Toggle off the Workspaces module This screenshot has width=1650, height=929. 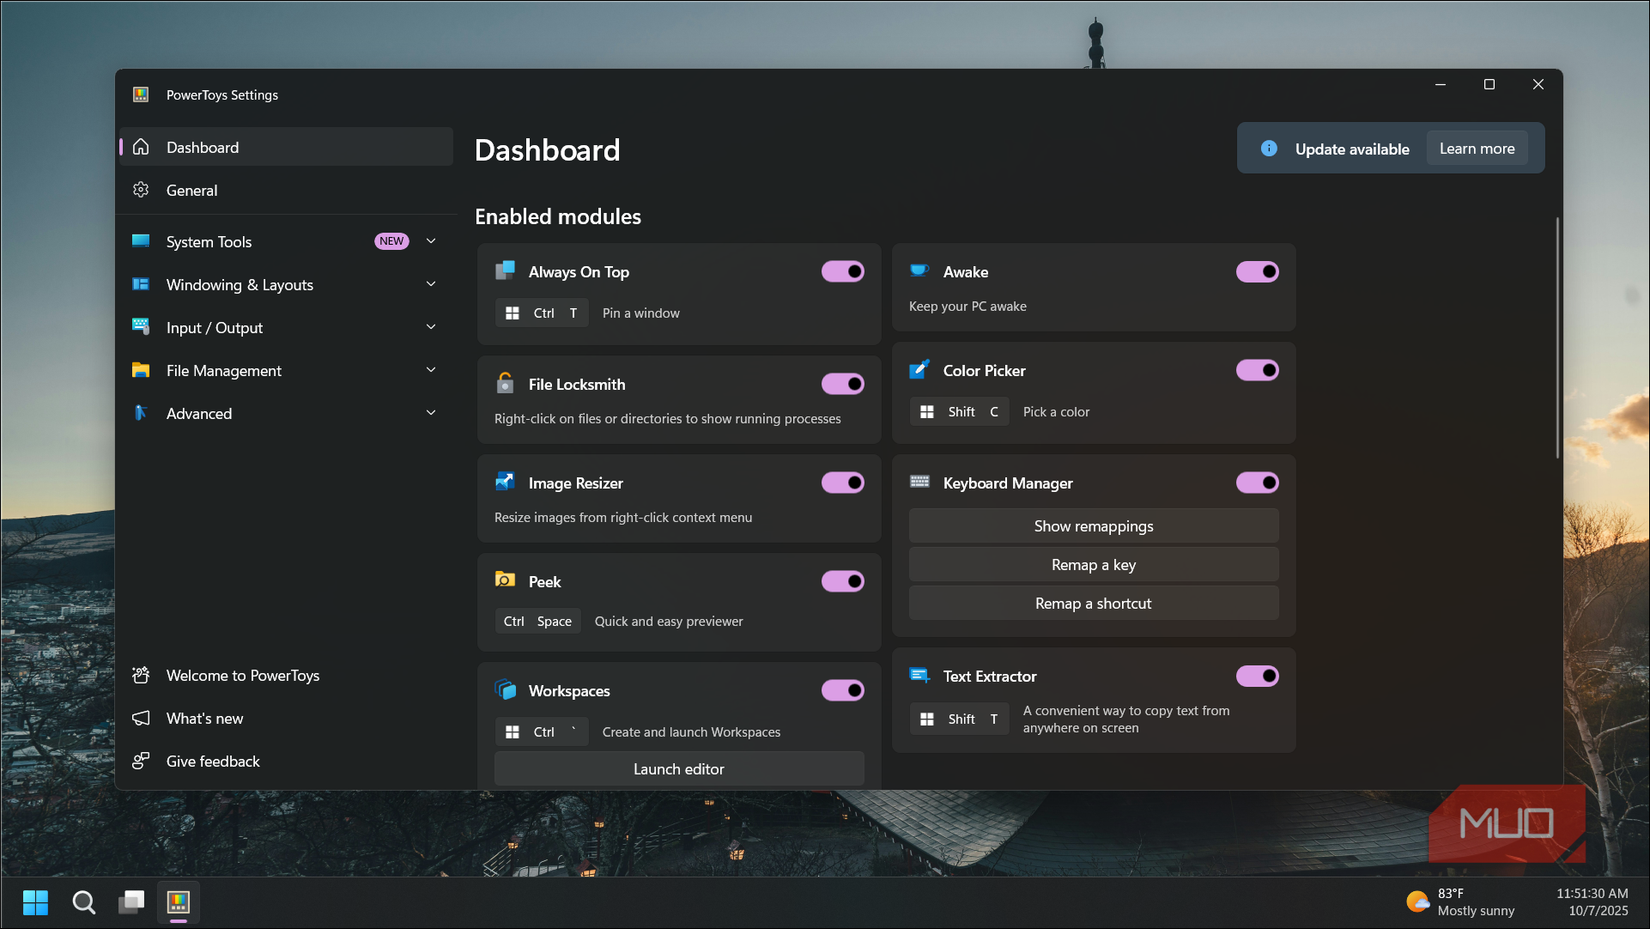(x=842, y=691)
